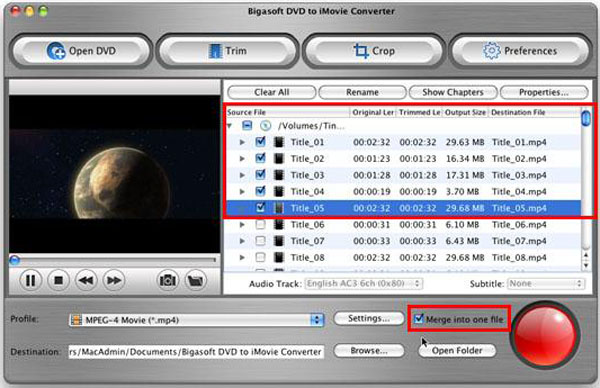This screenshot has height=388, width=600.
Task: Click the Source File column header
Action: [288, 112]
